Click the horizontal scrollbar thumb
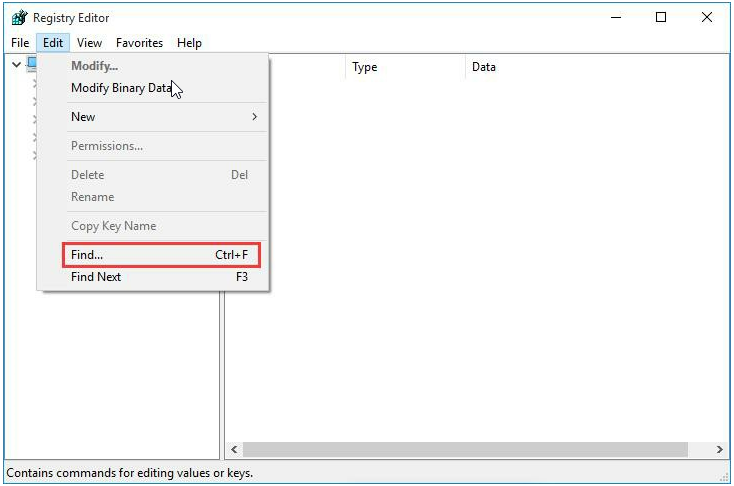Image resolution: width=734 pixels, height=486 pixels. [465, 449]
